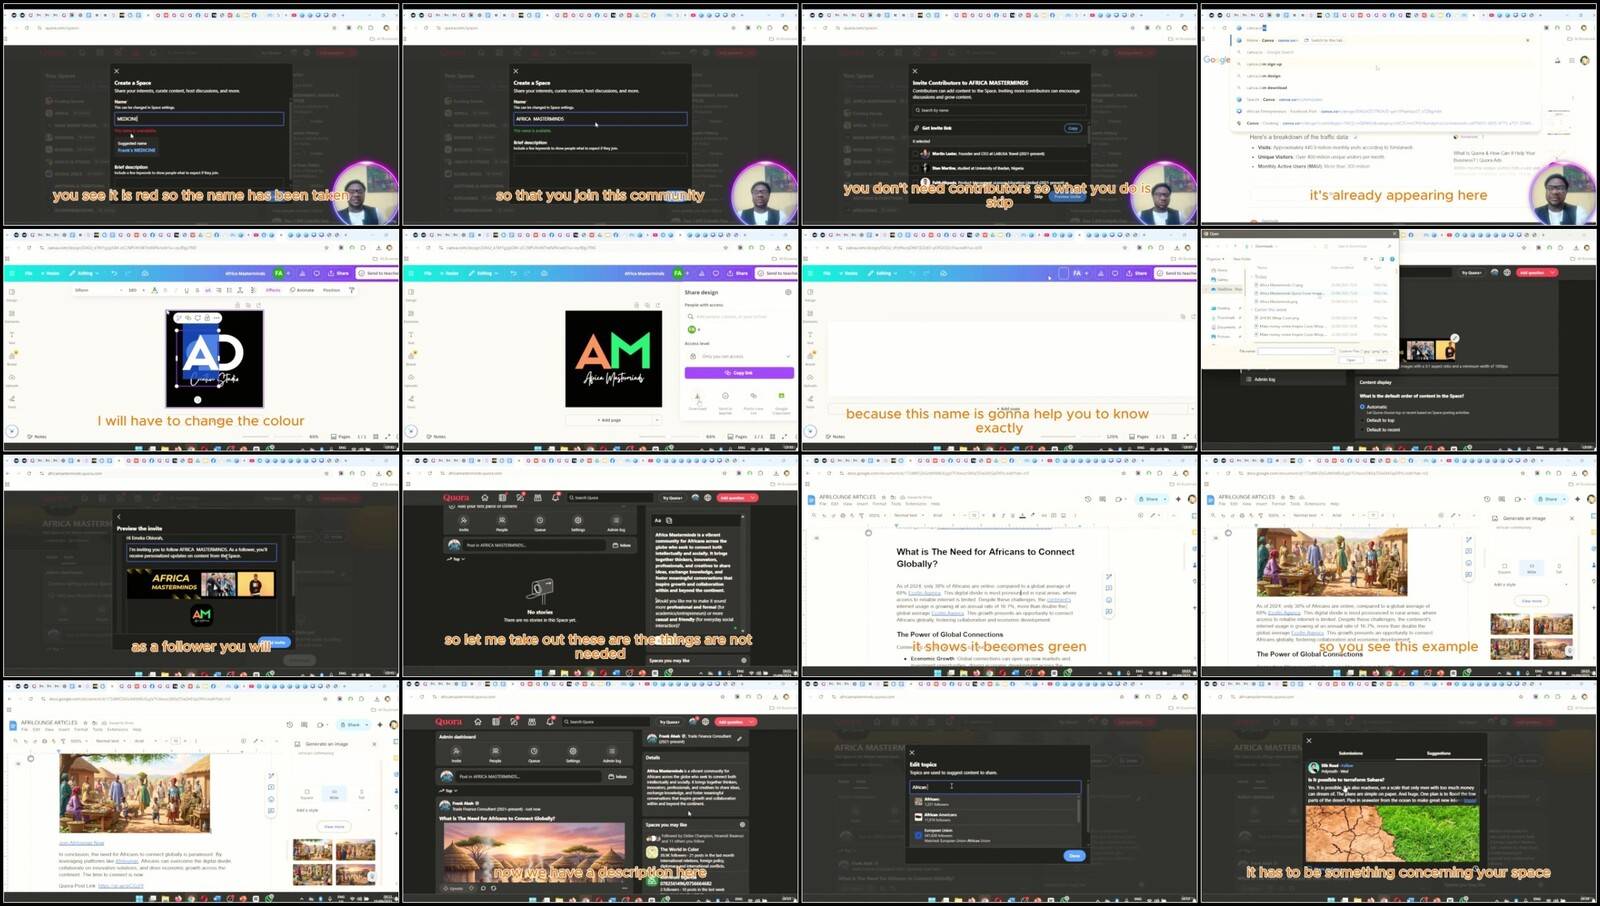Open the settings gear in the Share design panel

[788, 292]
